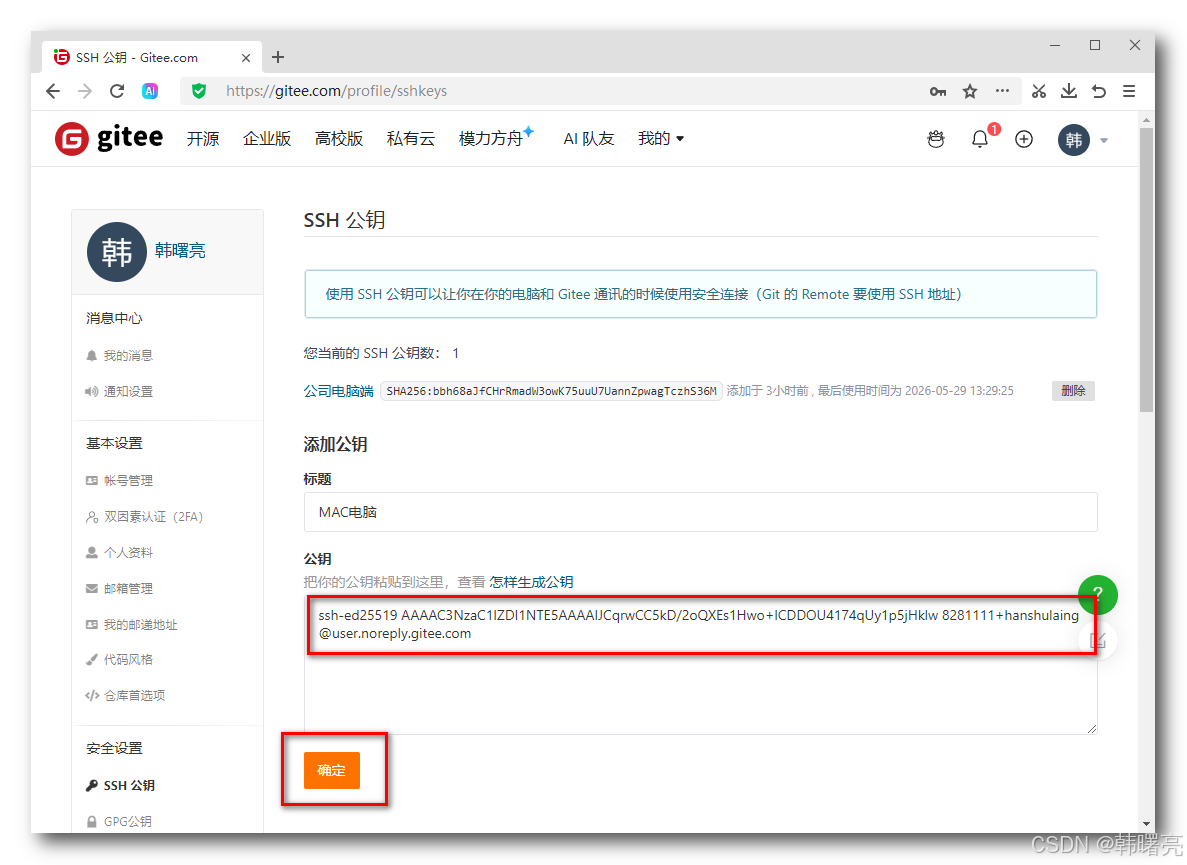The image size is (1187, 865).
Task: Click the SHA256 fingerprint text
Action: 551,391
